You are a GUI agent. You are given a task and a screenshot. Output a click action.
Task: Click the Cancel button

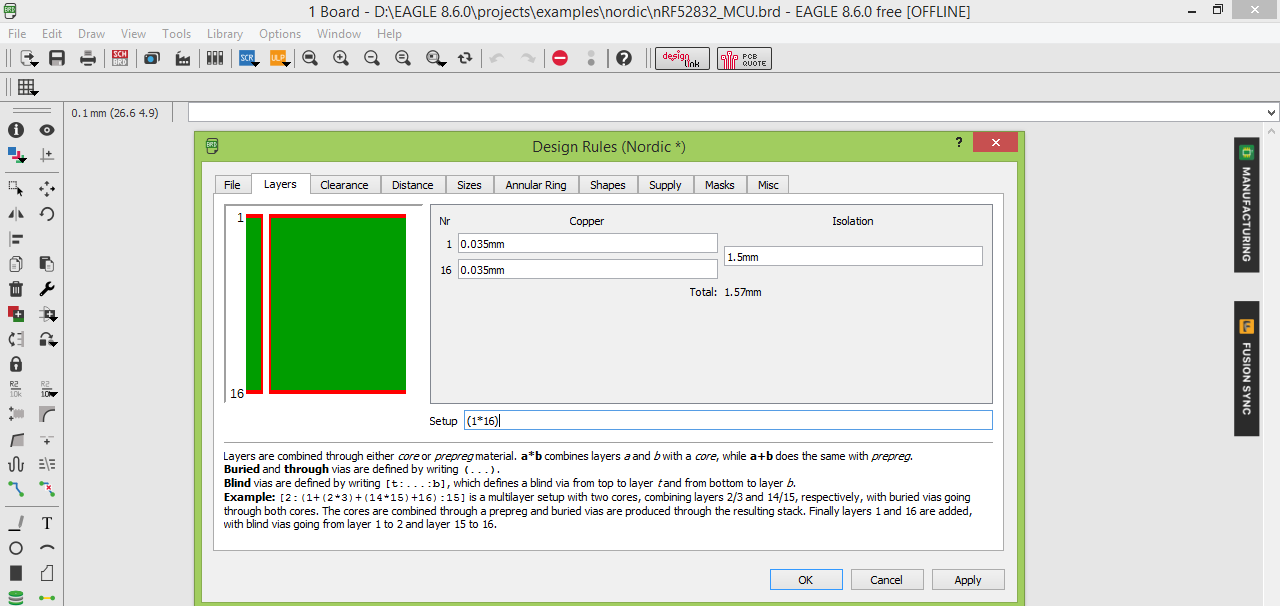tap(886, 580)
